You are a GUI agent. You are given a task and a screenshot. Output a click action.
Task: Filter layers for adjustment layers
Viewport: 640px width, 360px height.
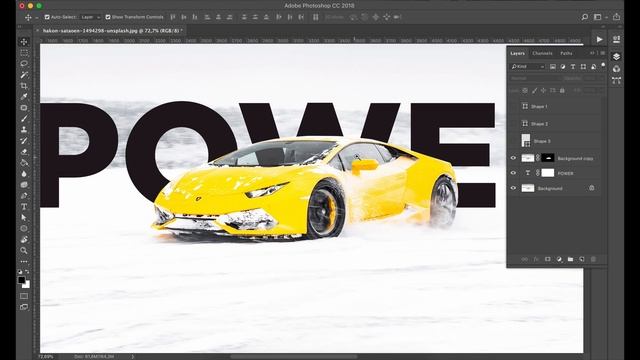click(x=563, y=67)
